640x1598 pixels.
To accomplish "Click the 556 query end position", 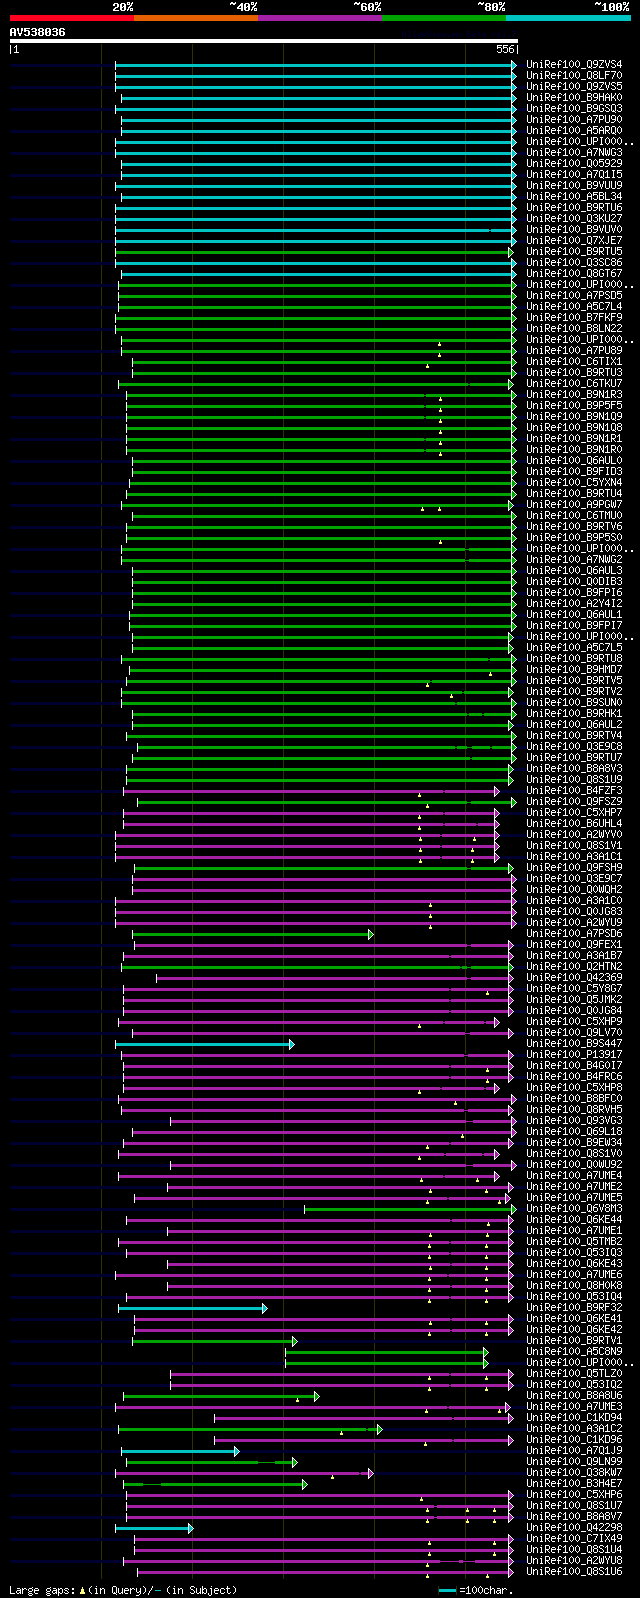I will [x=505, y=49].
